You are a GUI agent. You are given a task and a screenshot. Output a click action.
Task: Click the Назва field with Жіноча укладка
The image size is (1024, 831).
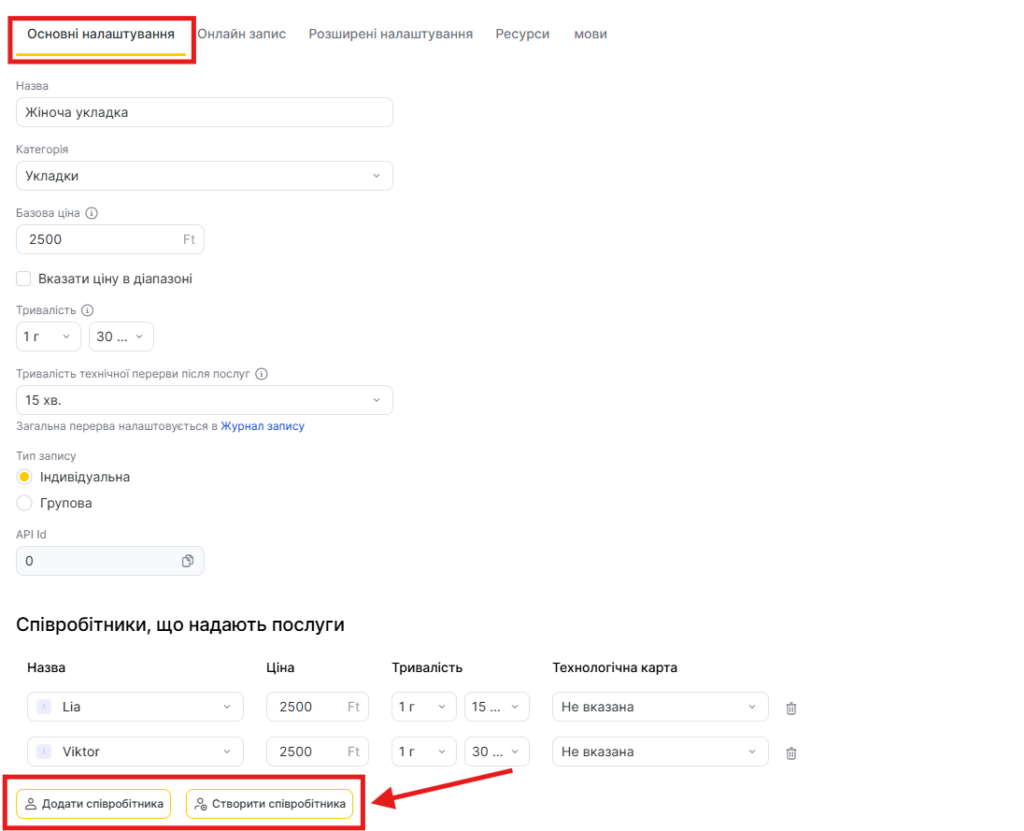pos(204,112)
